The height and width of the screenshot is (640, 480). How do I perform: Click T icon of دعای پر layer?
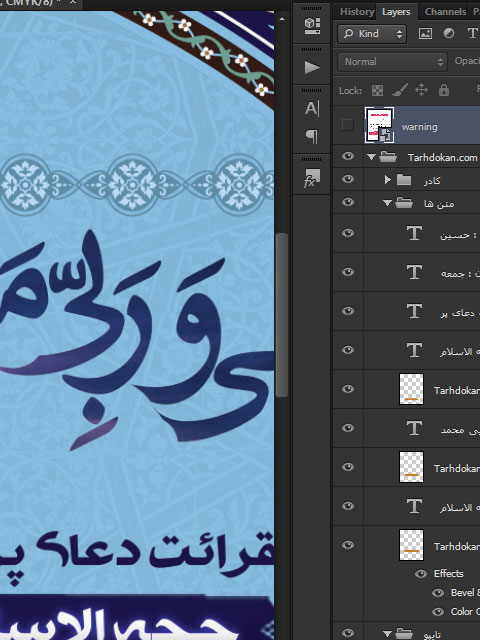click(414, 311)
